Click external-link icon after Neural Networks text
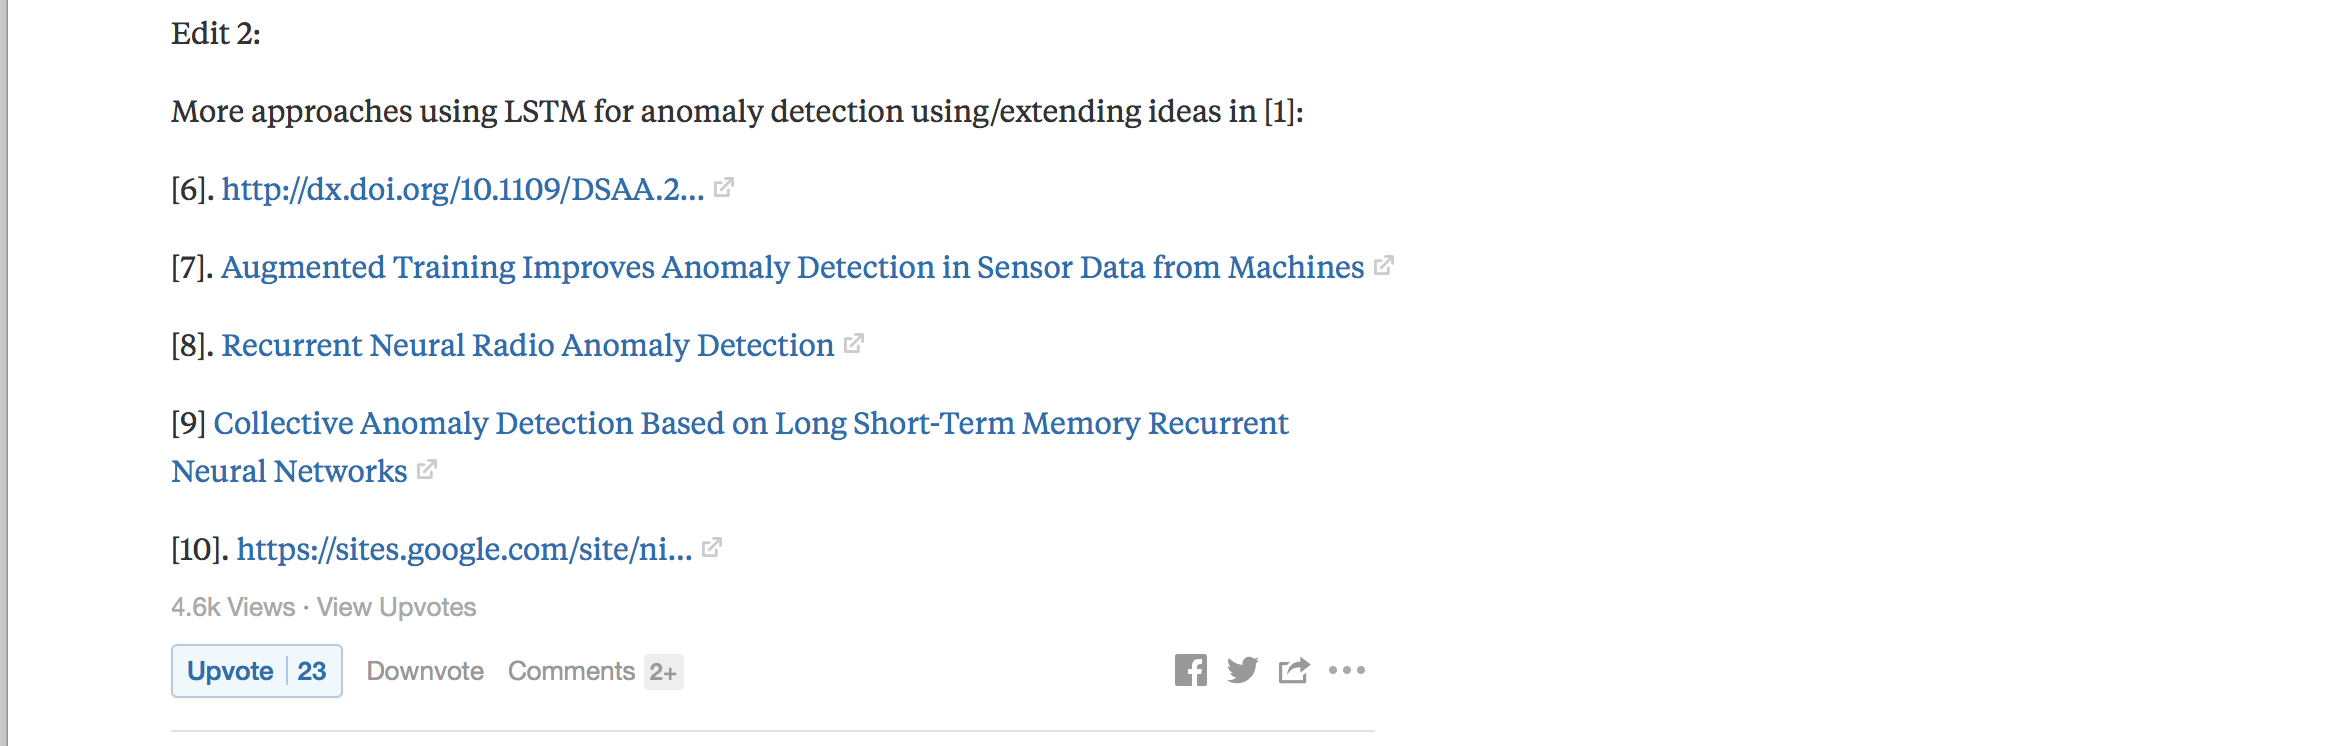This screenshot has height=746, width=2338. coord(427,469)
